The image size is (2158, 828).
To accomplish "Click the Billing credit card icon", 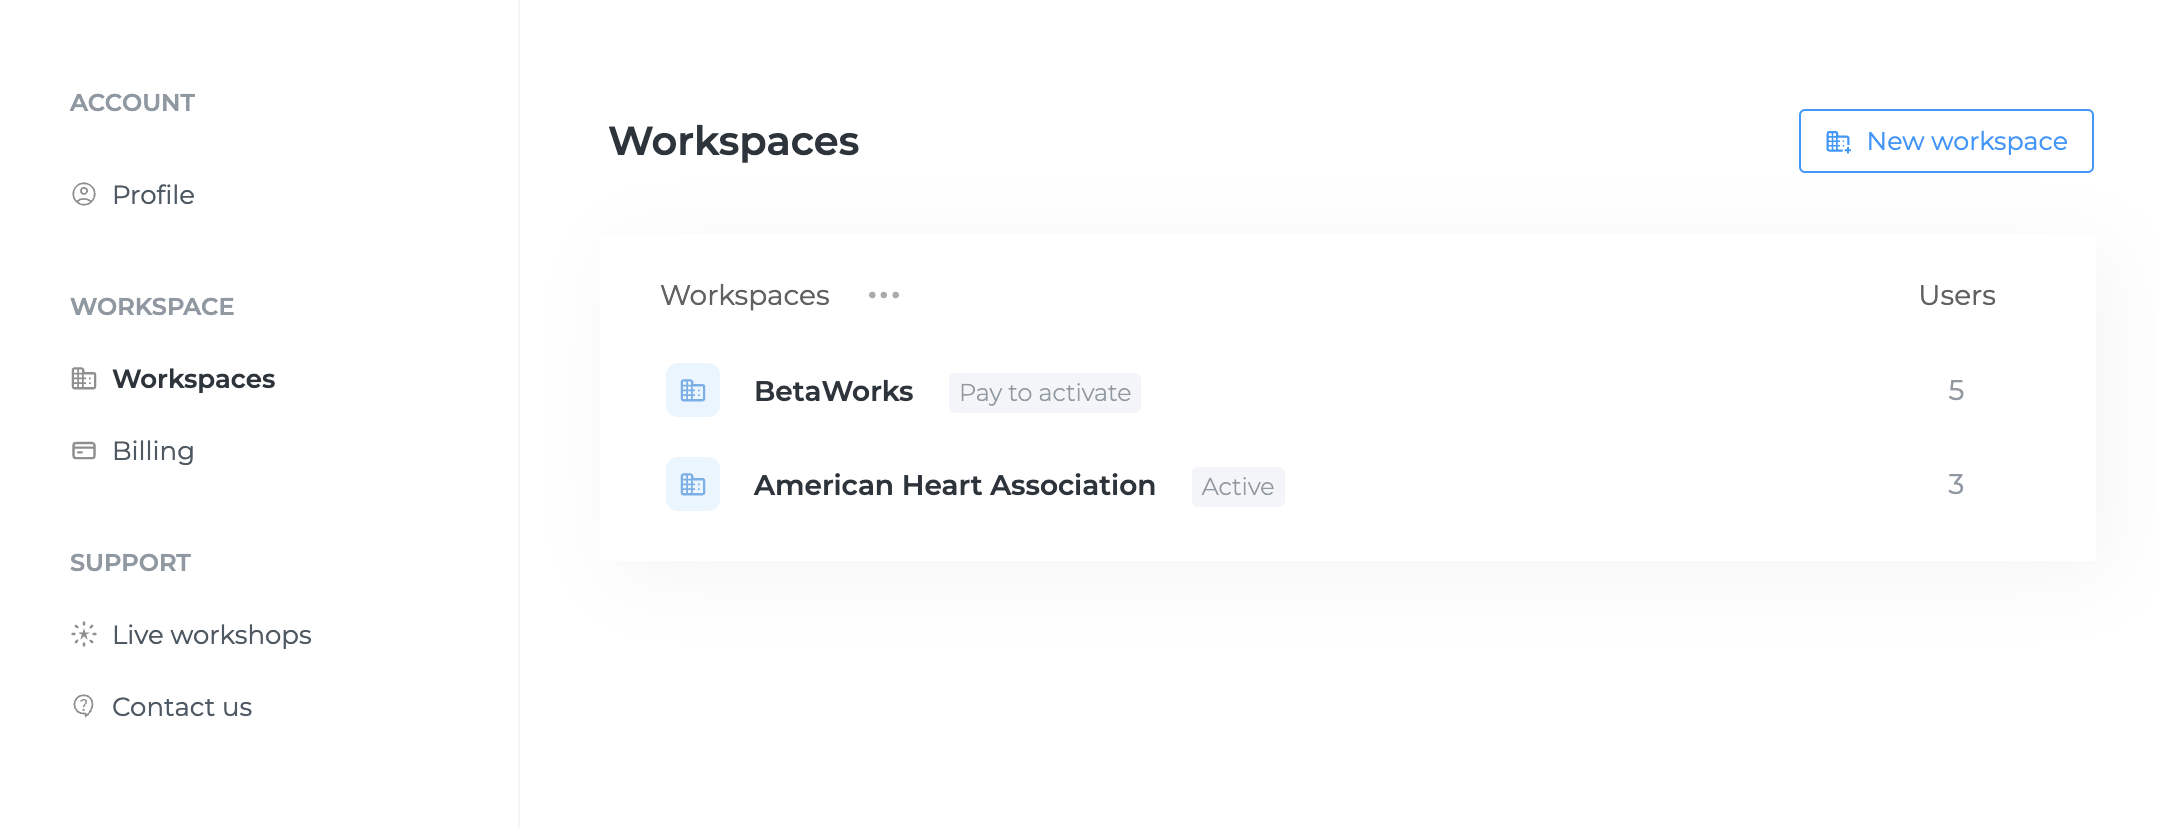I will coord(84,451).
